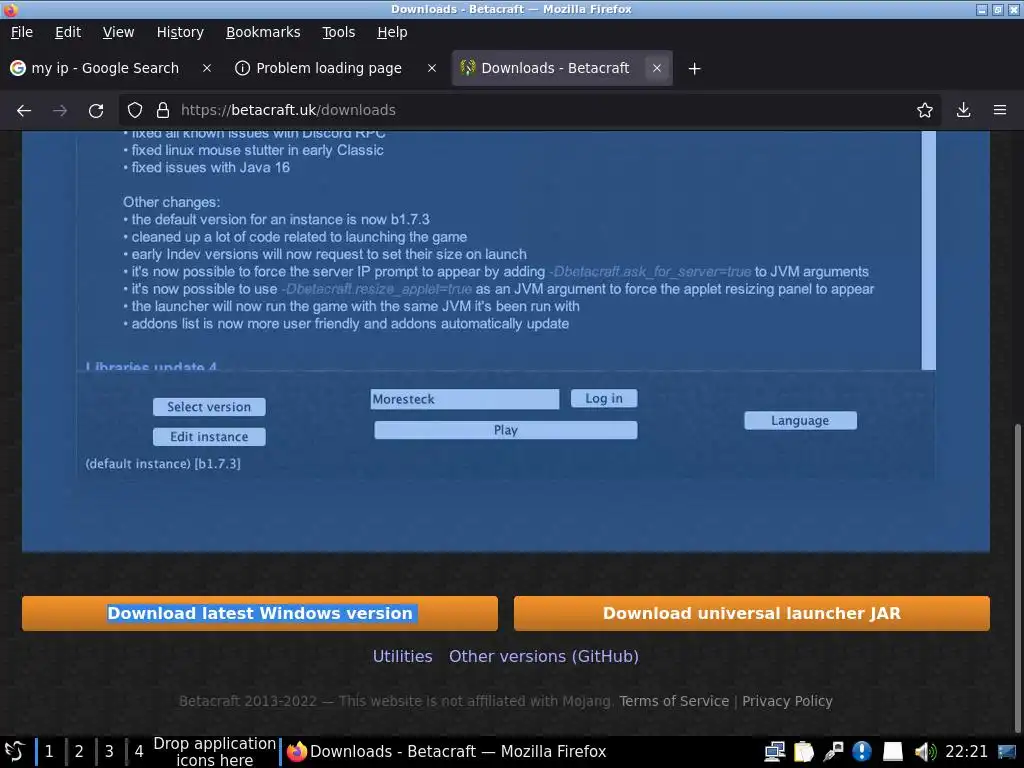Viewport: 1024px width, 768px height.
Task: Switch to 'my ip - Google Search' tab
Action: (111, 68)
